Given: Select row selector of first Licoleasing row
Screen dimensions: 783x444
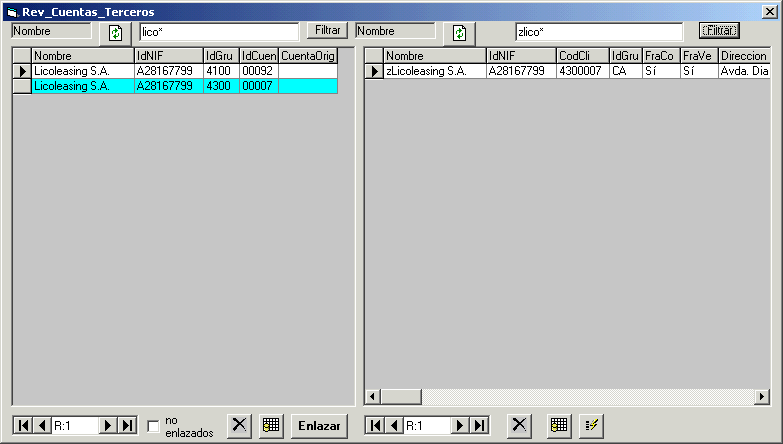Looking at the screenshot, I should click(x=22, y=72).
